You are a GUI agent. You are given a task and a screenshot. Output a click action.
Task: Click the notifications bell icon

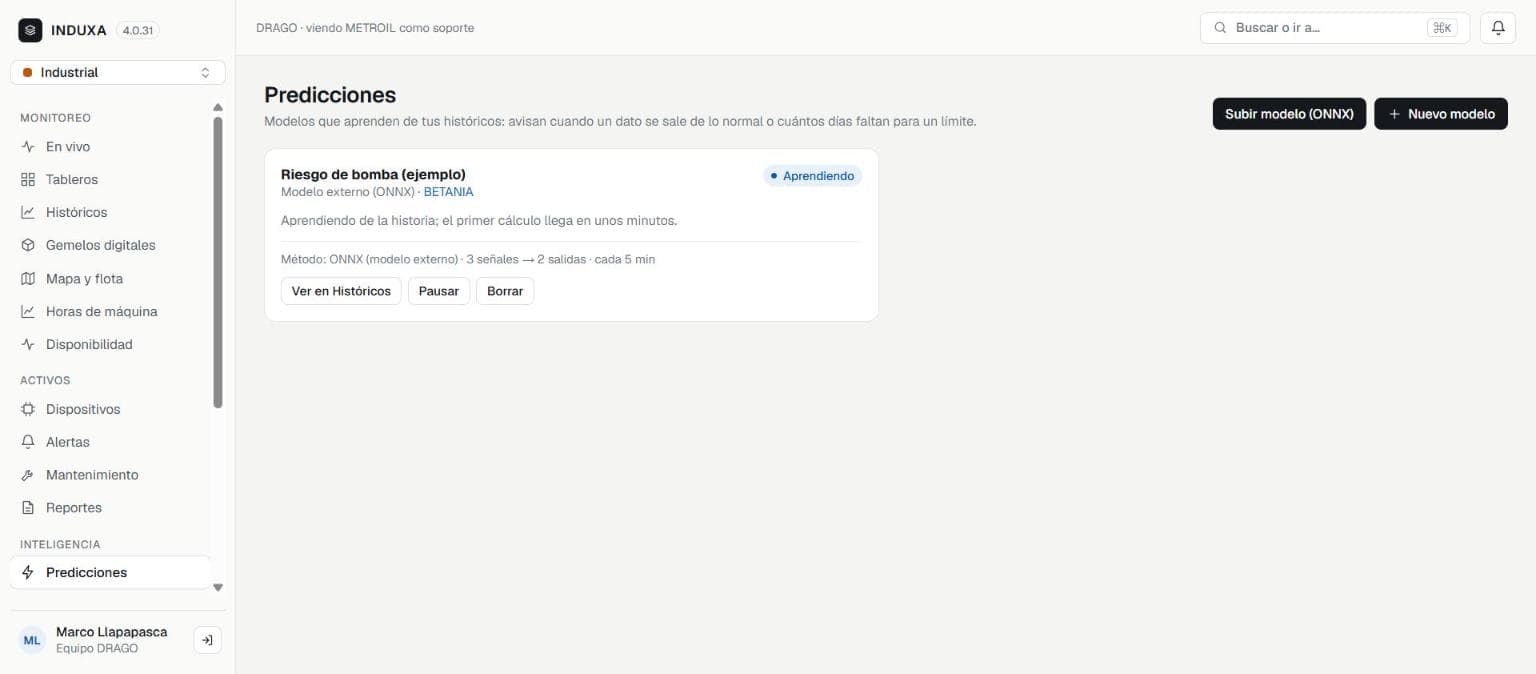pos(1497,28)
